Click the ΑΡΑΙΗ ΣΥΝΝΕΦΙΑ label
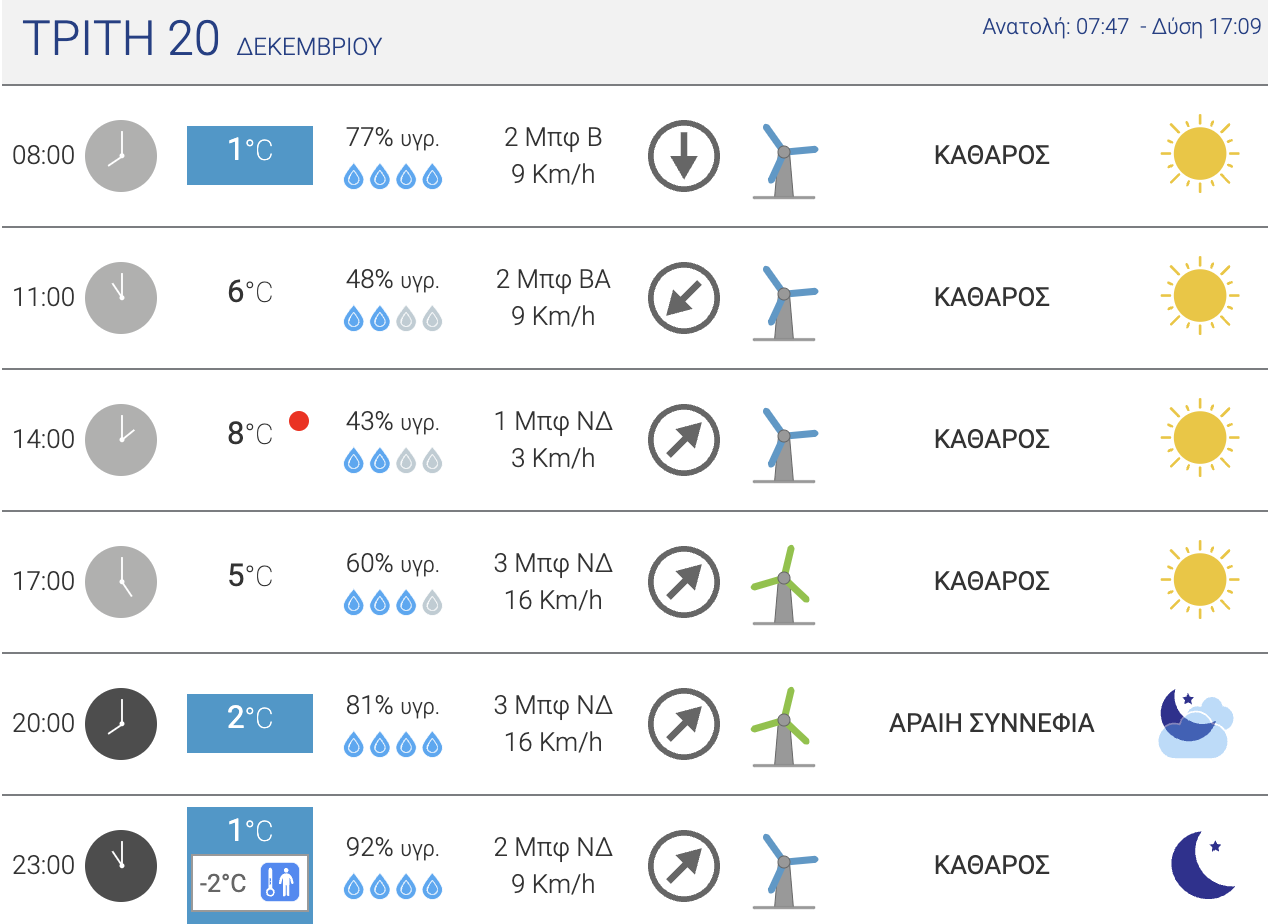 pyautogui.click(x=991, y=723)
